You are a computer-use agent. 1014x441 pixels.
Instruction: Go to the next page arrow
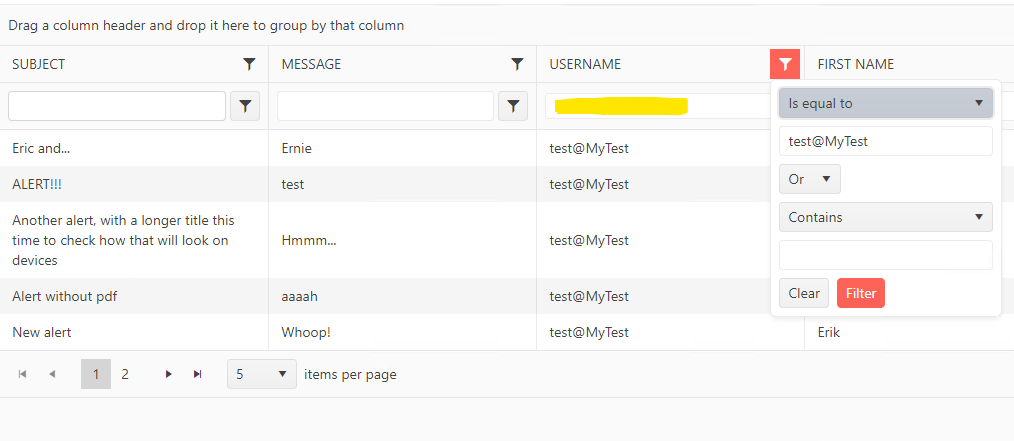coord(168,374)
